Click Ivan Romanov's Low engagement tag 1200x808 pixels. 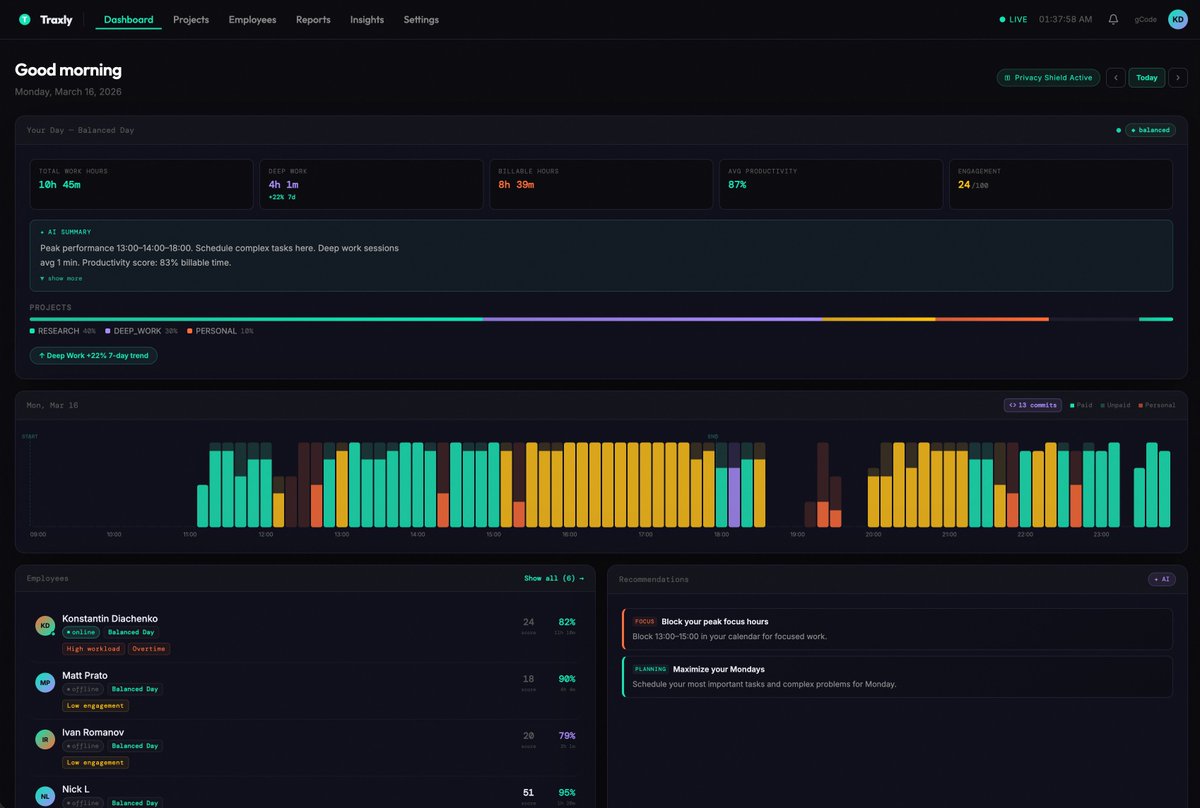click(x=95, y=763)
